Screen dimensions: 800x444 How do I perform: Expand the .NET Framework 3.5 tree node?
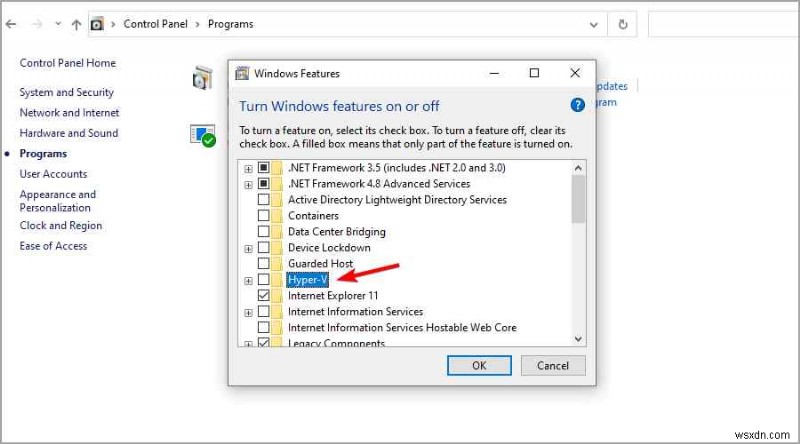[248, 168]
